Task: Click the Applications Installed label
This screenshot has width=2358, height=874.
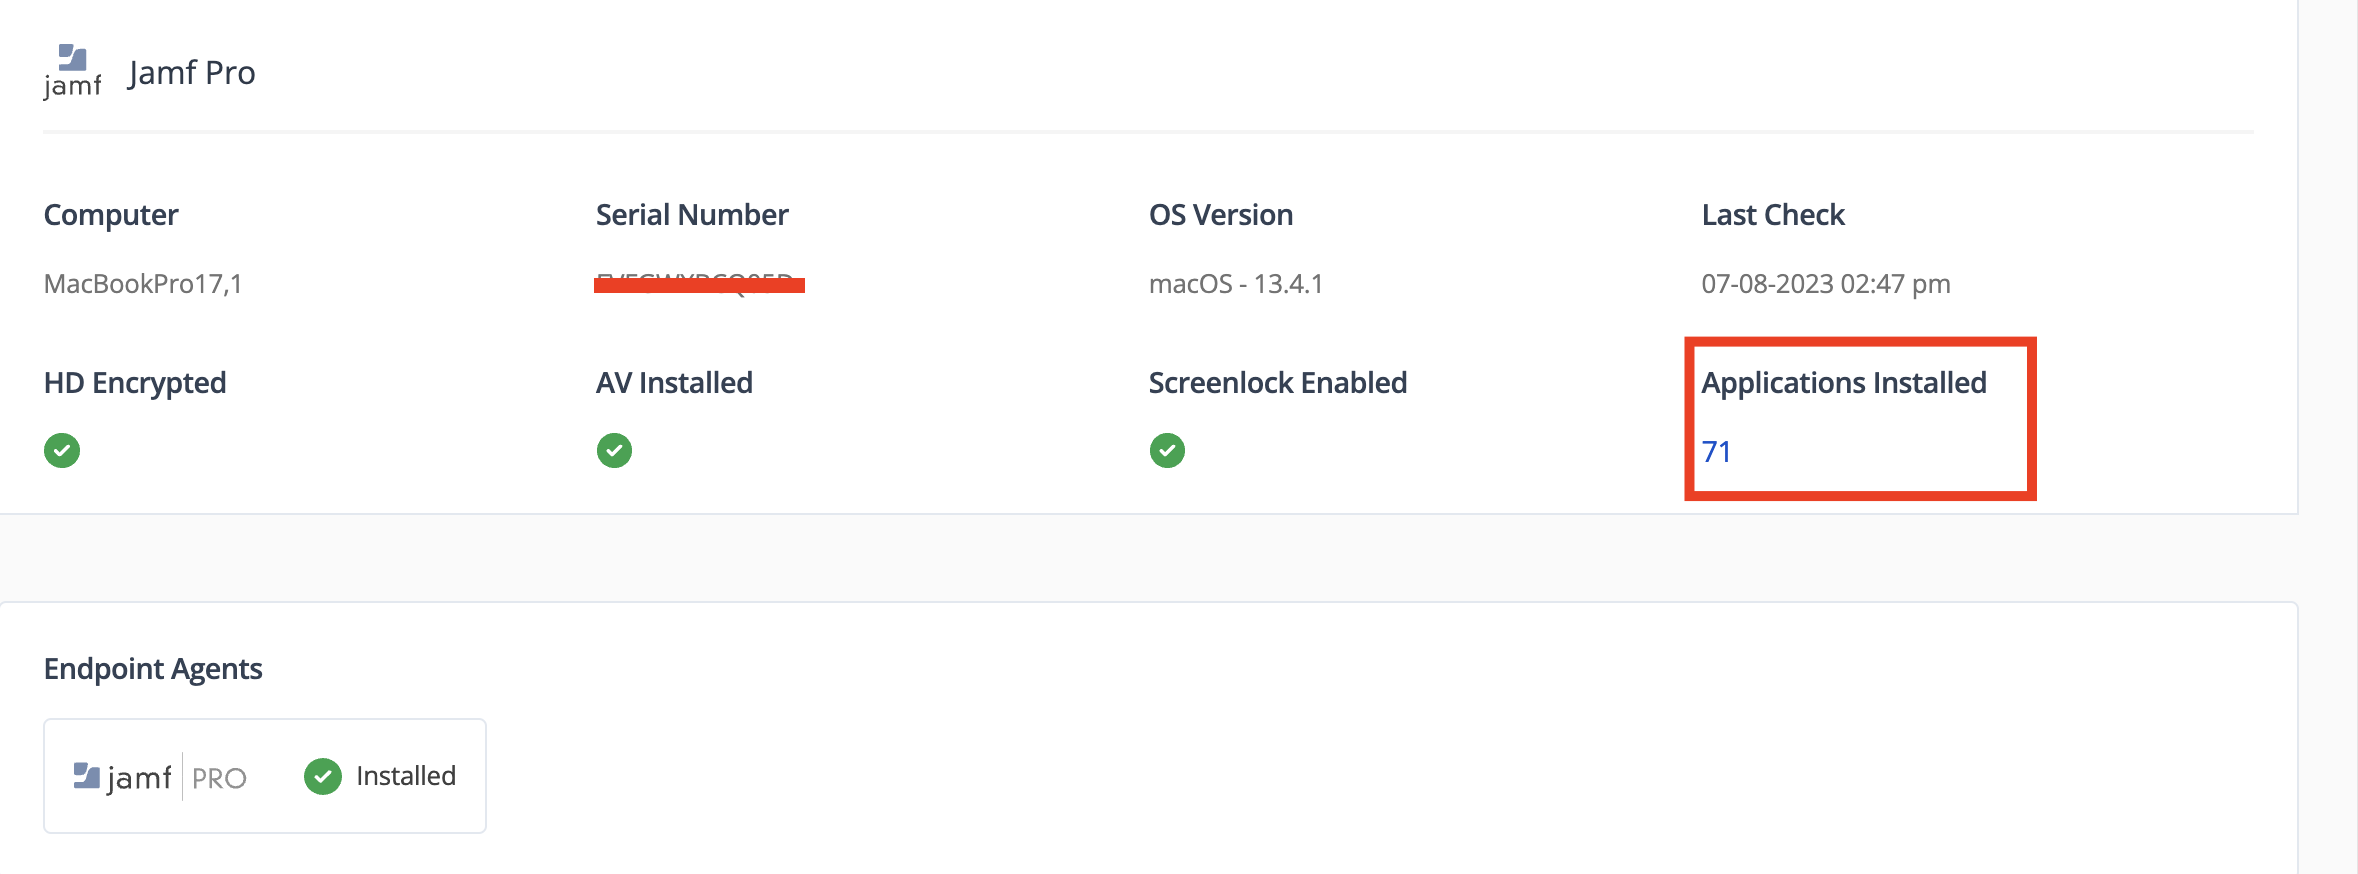Action: click(x=1844, y=383)
